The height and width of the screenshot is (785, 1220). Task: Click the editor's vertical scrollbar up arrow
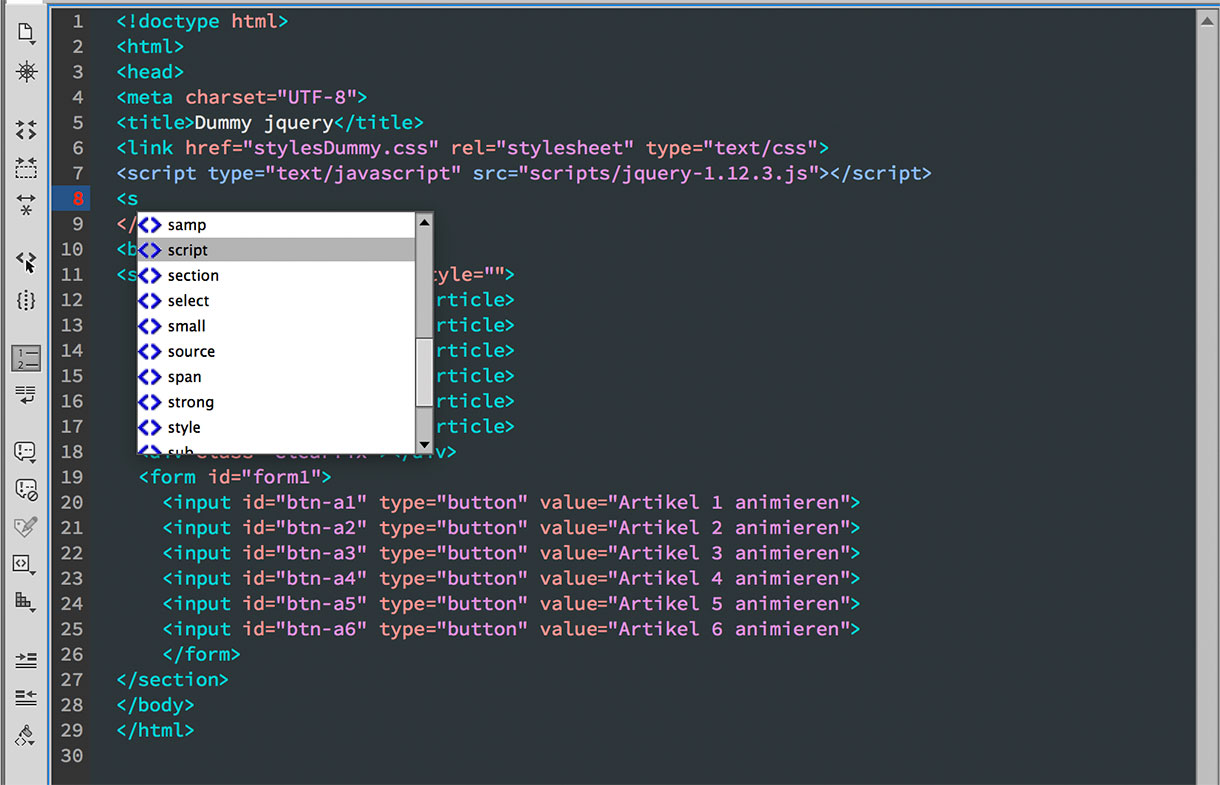click(1206, 18)
